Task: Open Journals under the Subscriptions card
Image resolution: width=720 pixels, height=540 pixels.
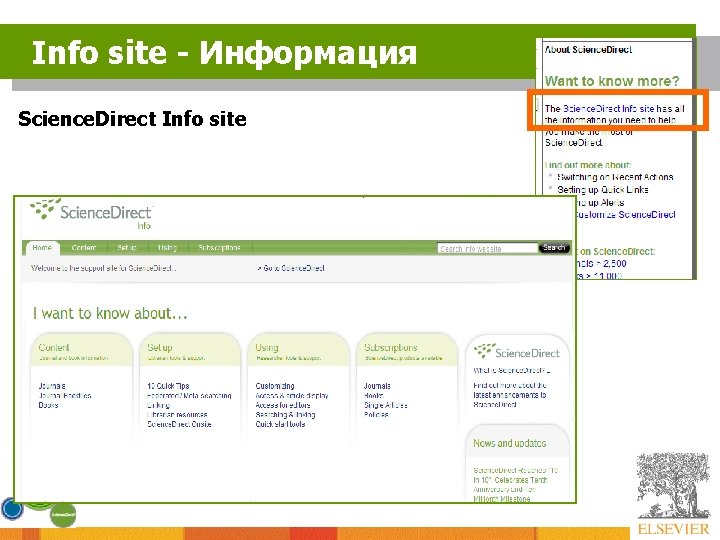Action: [x=377, y=386]
